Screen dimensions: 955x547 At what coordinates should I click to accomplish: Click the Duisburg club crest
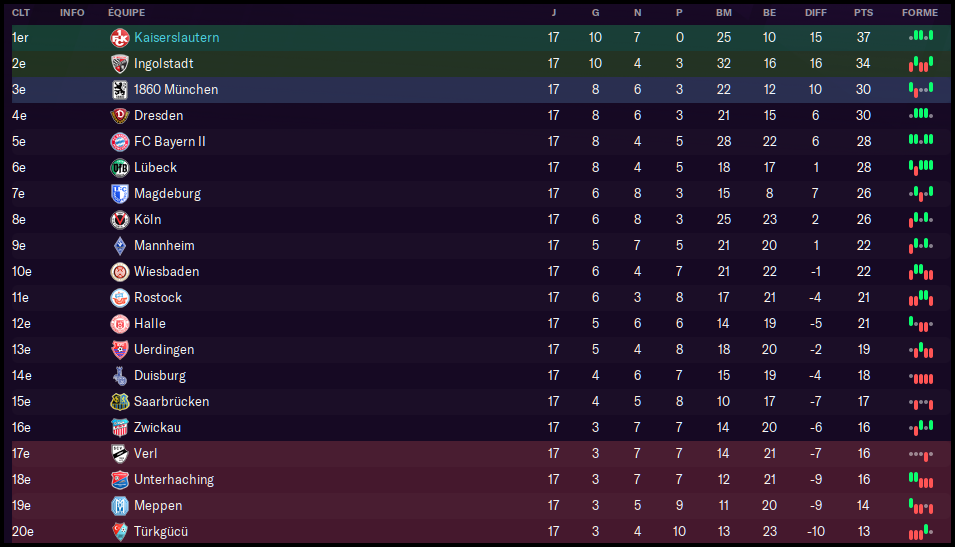[120, 375]
